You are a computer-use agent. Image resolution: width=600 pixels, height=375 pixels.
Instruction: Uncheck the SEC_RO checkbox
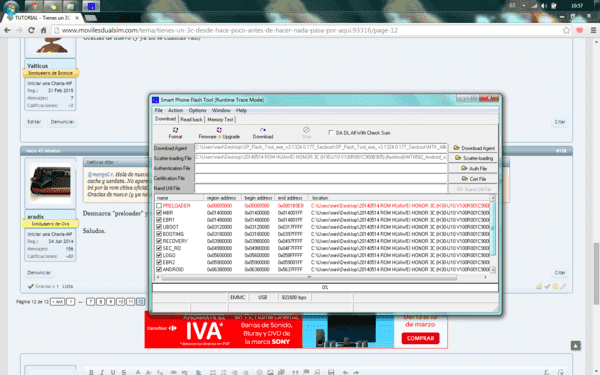(159, 248)
